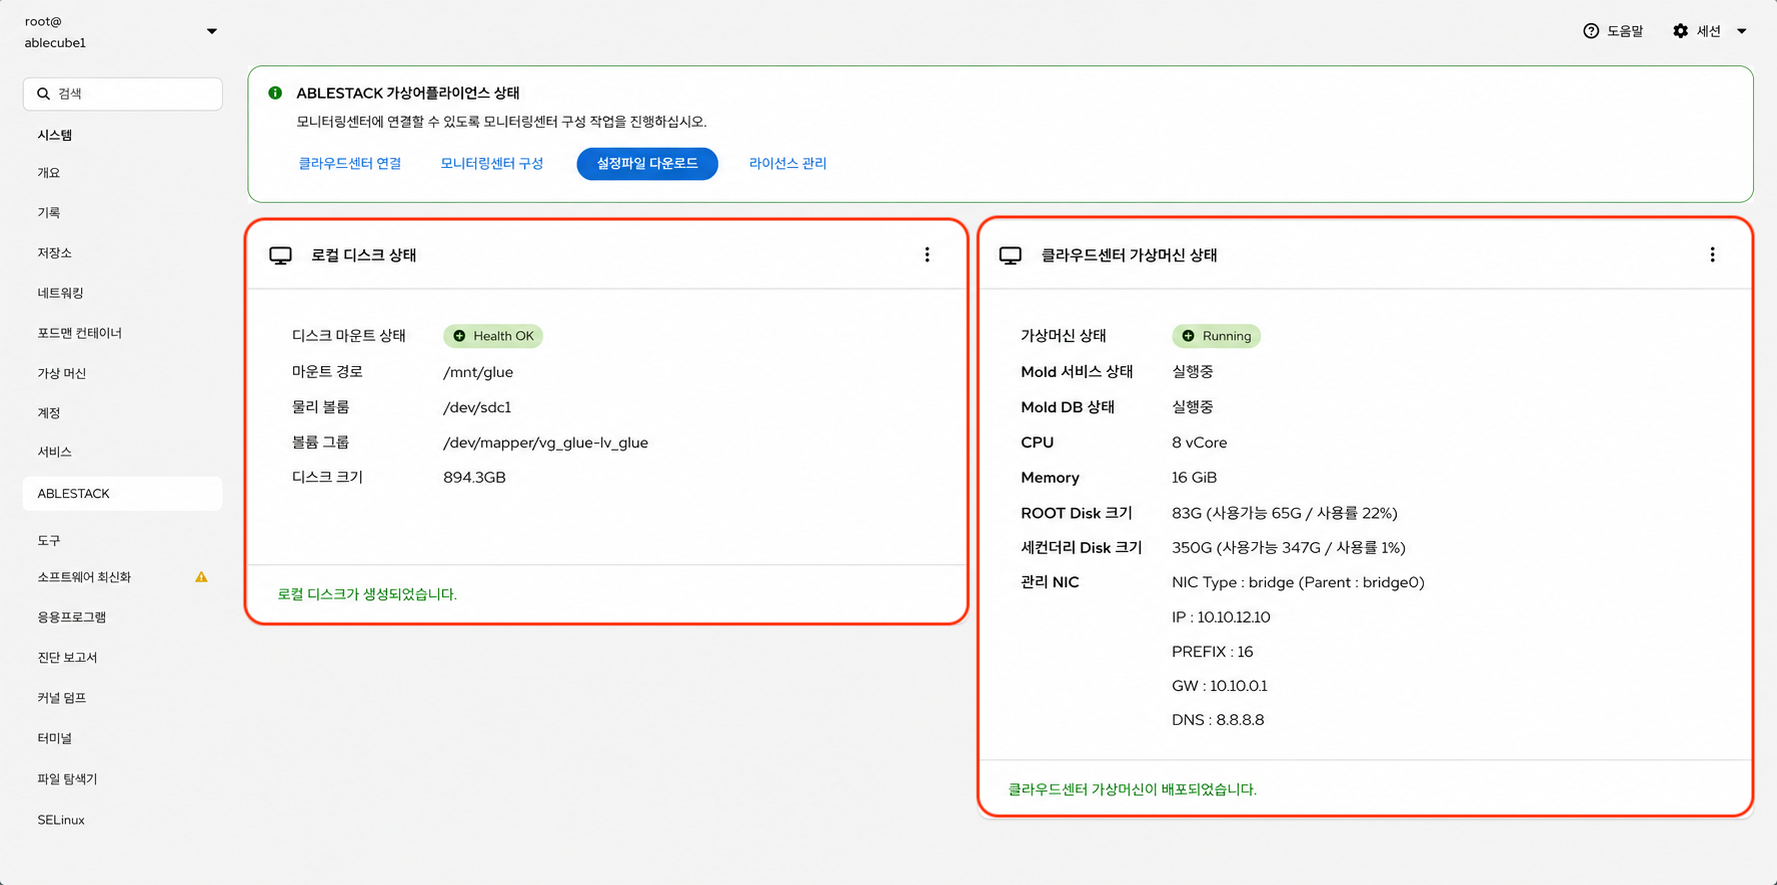Click the GW : 10.10.0.1 value
The image size is (1777, 885).
[x=1219, y=685]
